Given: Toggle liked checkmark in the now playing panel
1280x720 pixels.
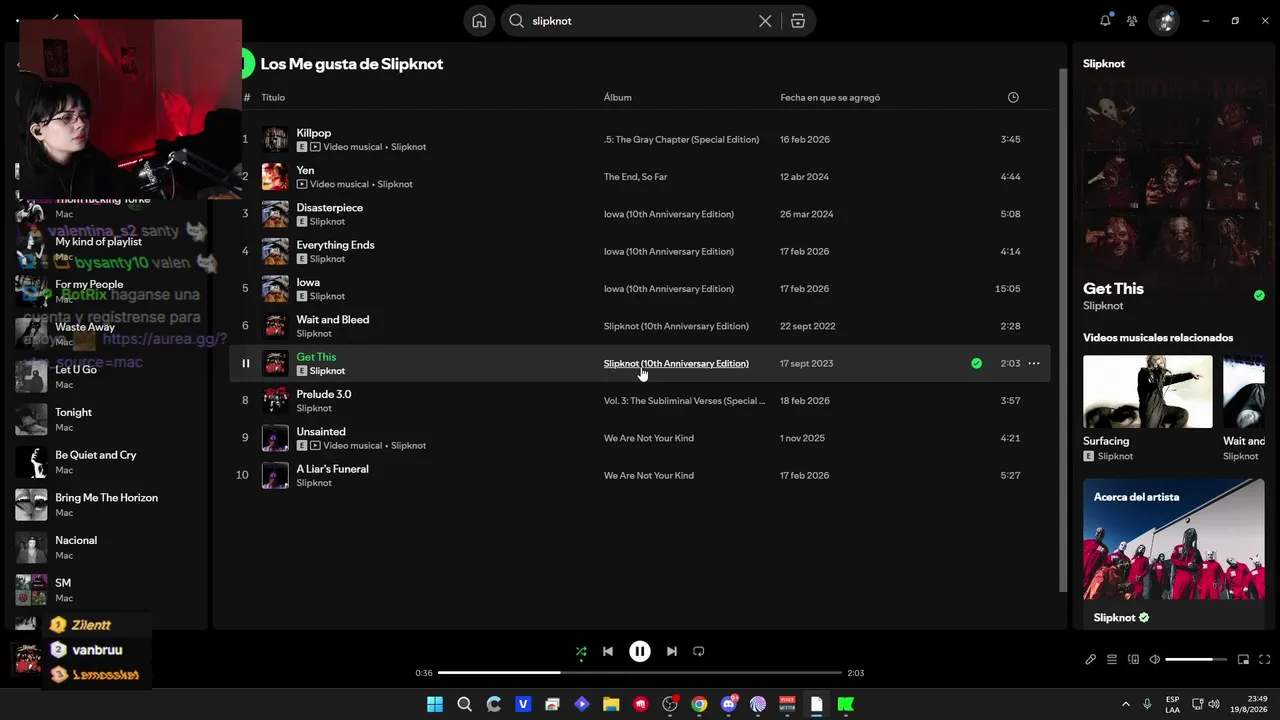Looking at the screenshot, I should pyautogui.click(x=1259, y=295).
